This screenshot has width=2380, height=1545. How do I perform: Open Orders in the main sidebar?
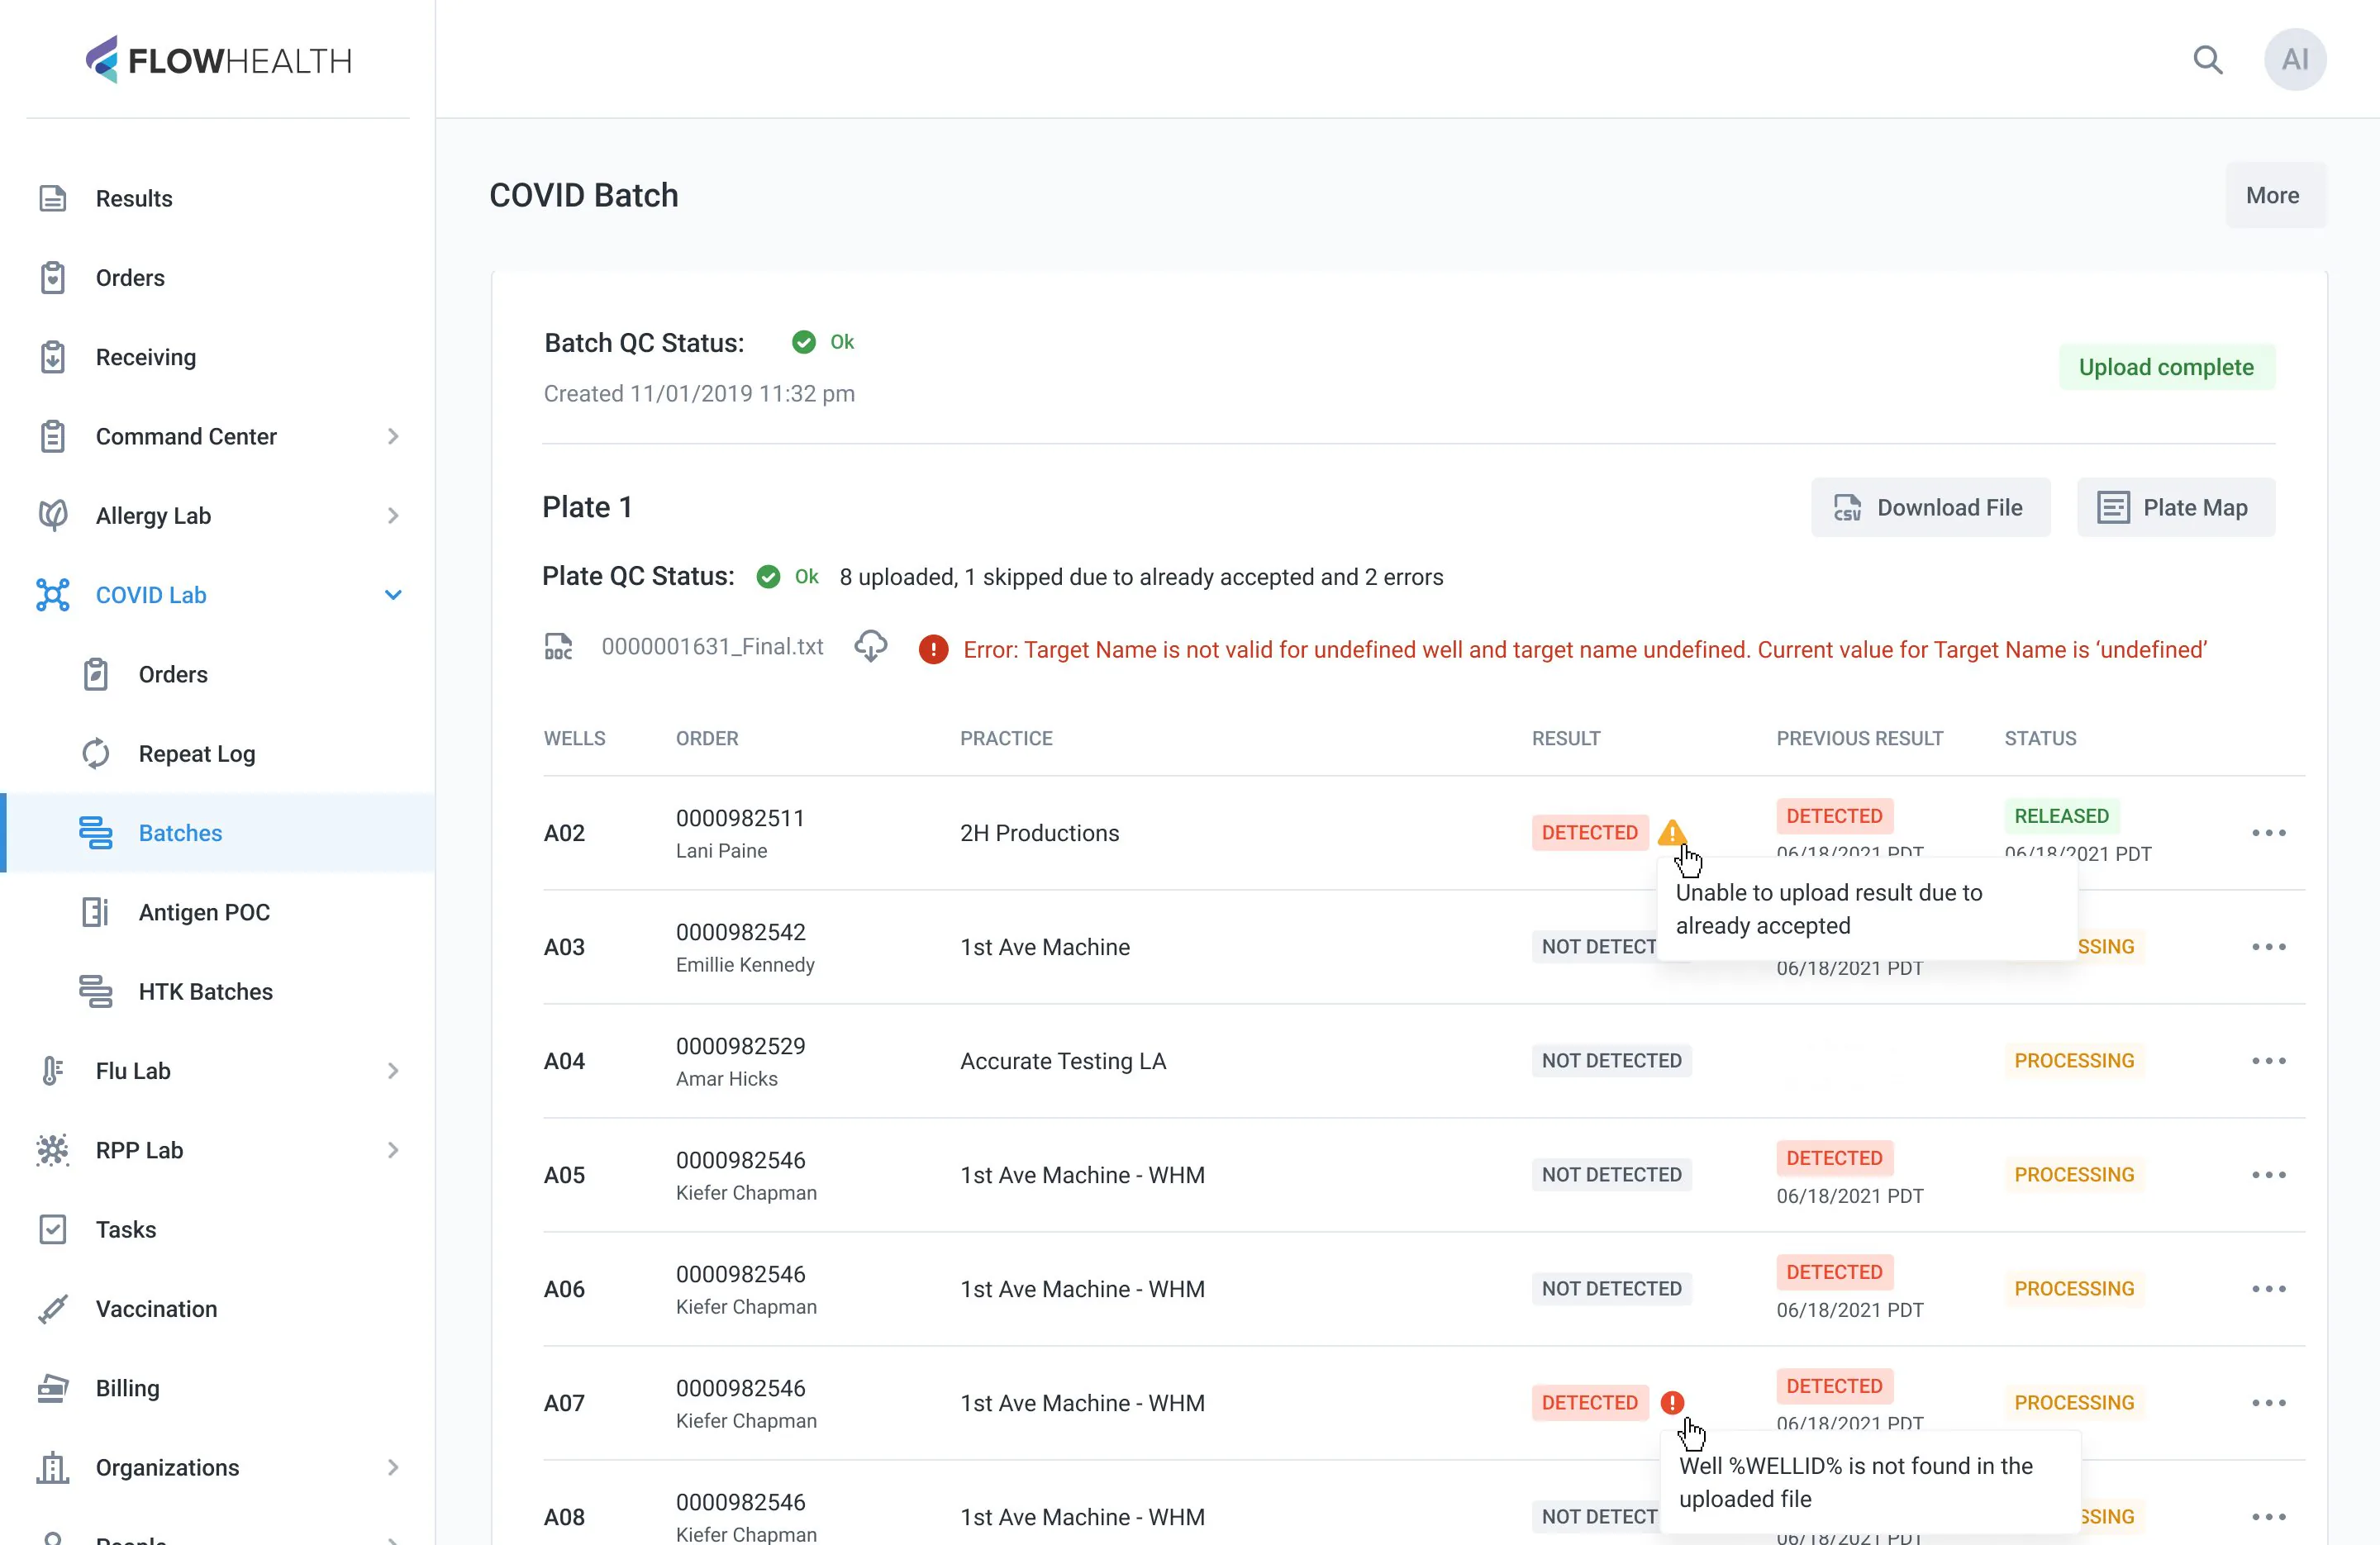pyautogui.click(x=218, y=278)
